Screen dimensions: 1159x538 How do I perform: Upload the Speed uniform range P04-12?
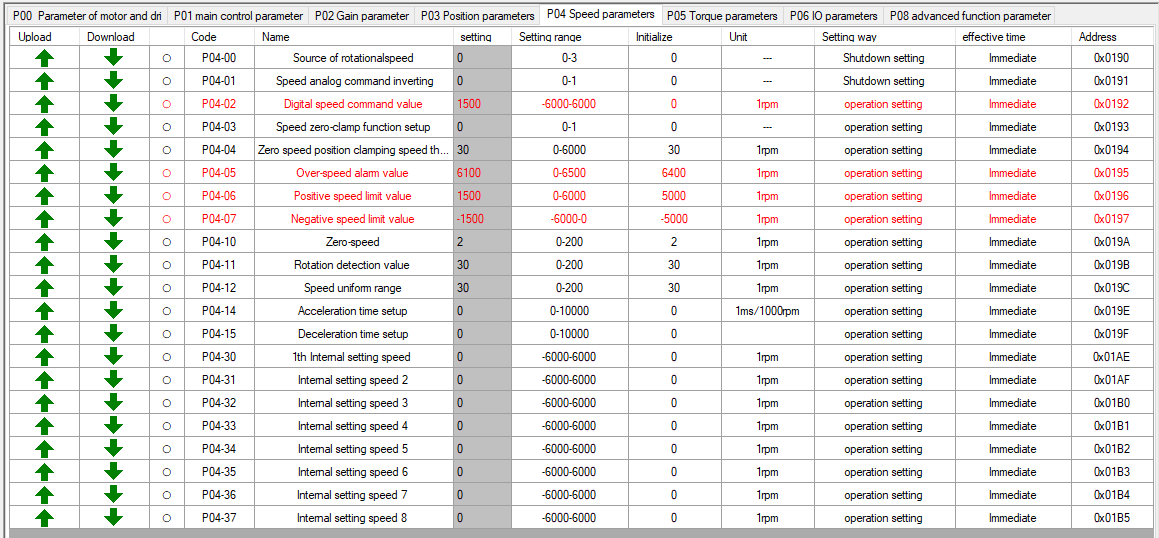pyautogui.click(x=44, y=287)
